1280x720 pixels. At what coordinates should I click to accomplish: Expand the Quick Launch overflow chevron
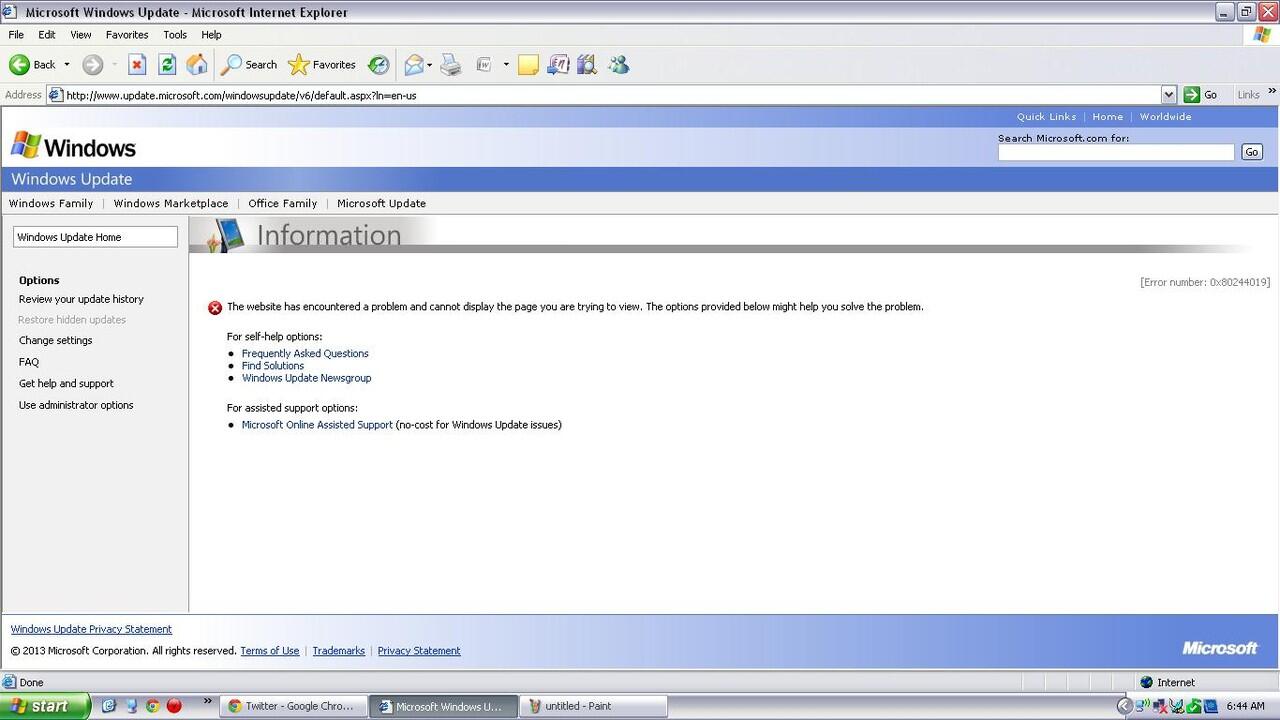coord(207,701)
